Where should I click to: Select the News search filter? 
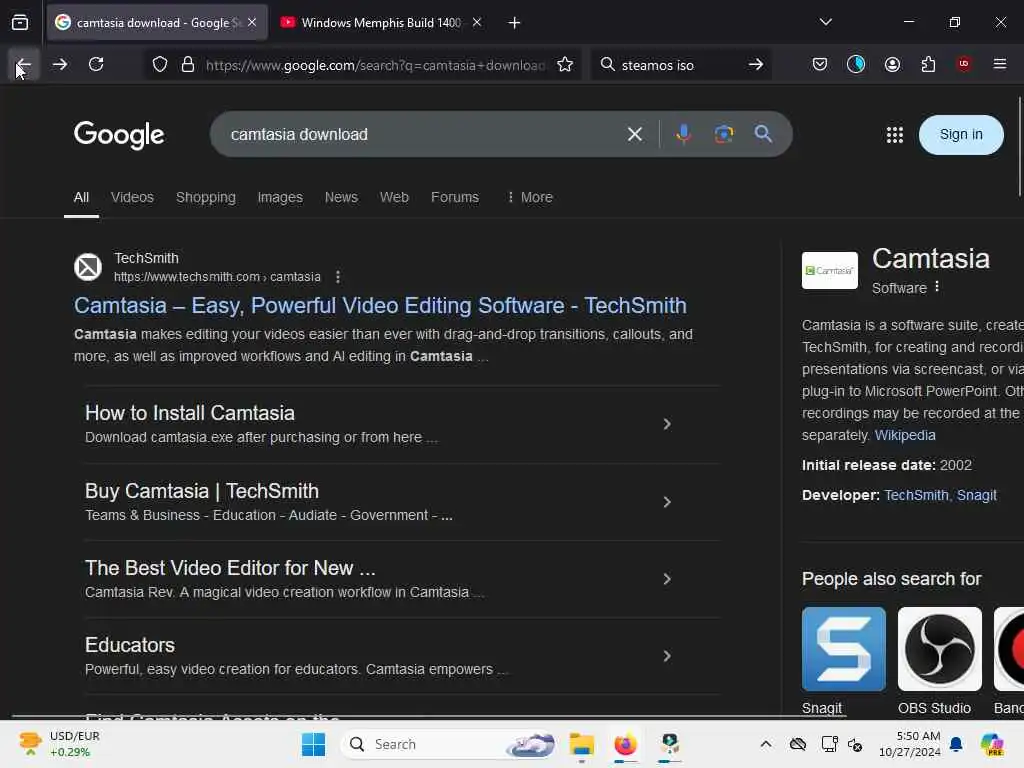[341, 197]
